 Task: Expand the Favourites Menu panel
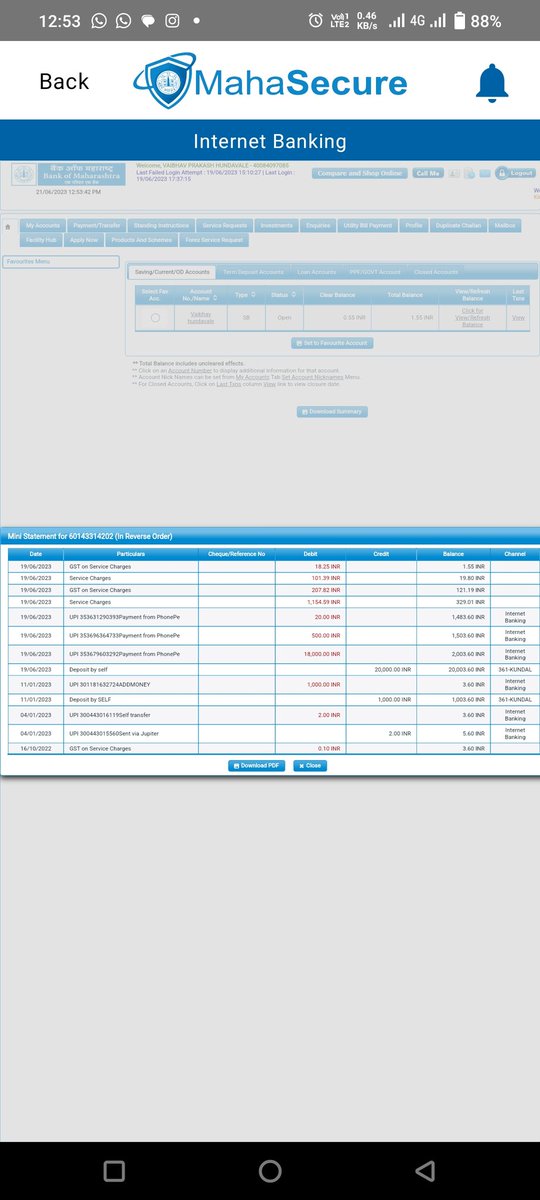coord(60,262)
